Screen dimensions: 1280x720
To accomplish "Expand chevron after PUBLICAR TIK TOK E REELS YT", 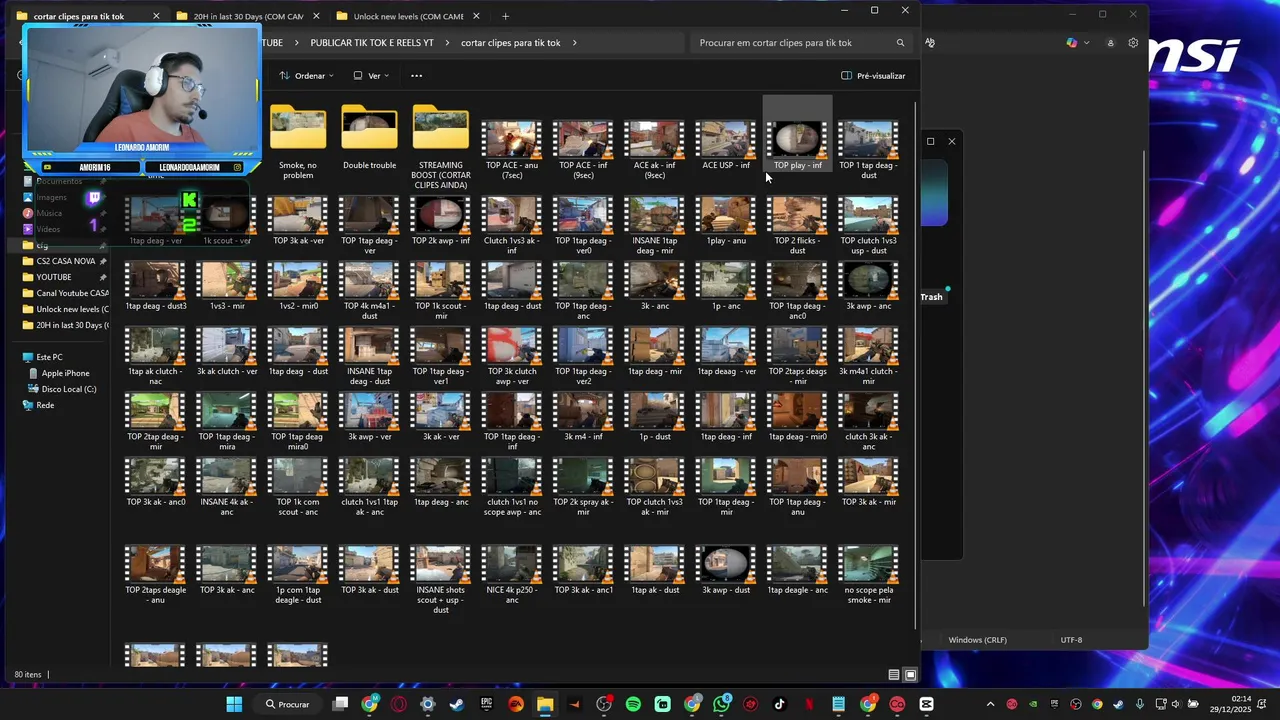I will click(447, 43).
